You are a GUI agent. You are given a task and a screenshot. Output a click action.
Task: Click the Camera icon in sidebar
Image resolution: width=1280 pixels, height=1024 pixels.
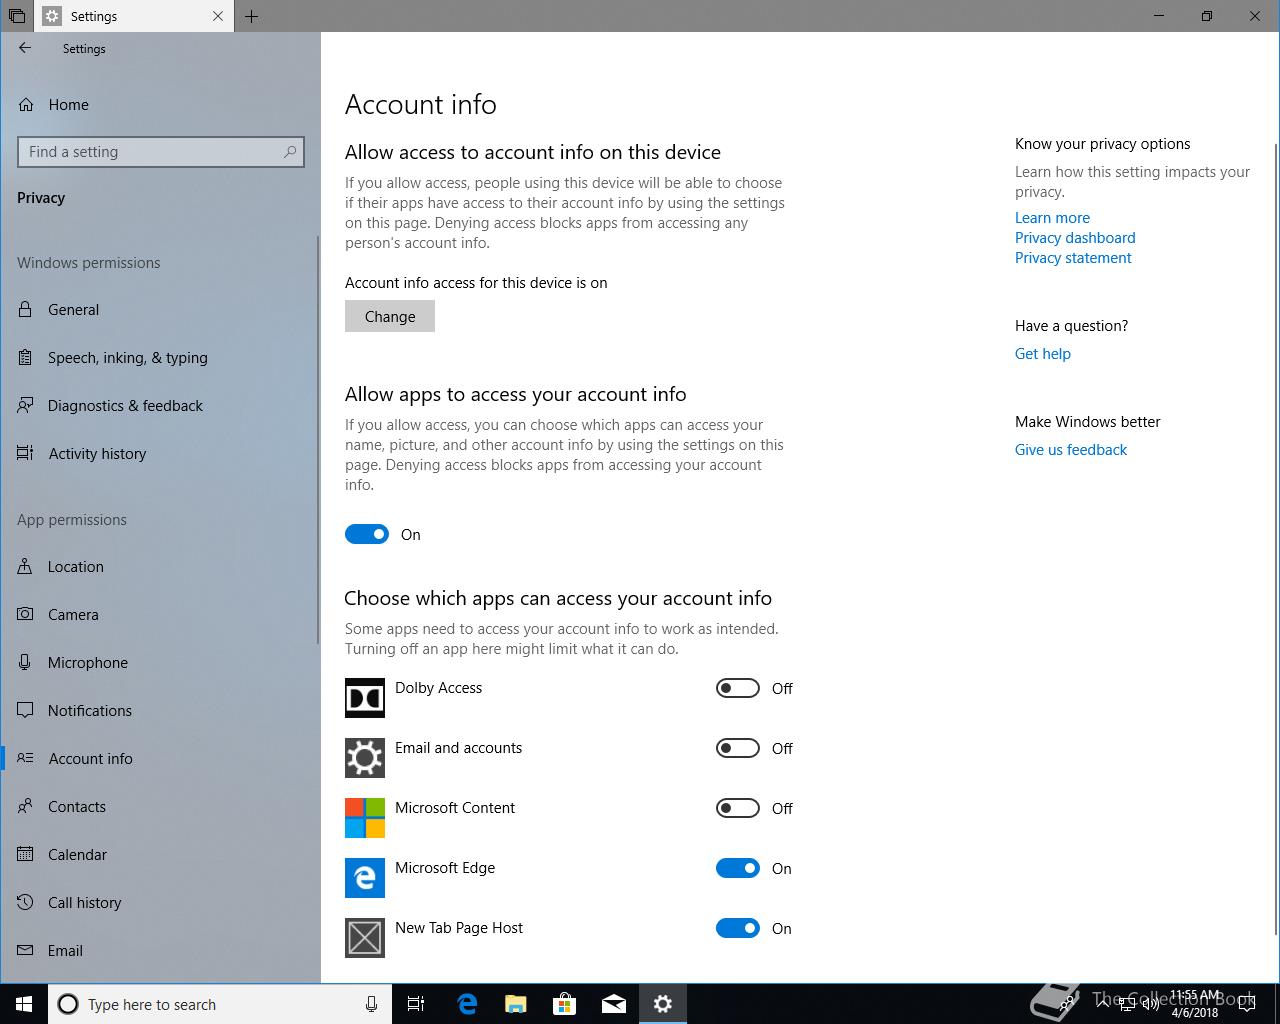click(x=26, y=615)
